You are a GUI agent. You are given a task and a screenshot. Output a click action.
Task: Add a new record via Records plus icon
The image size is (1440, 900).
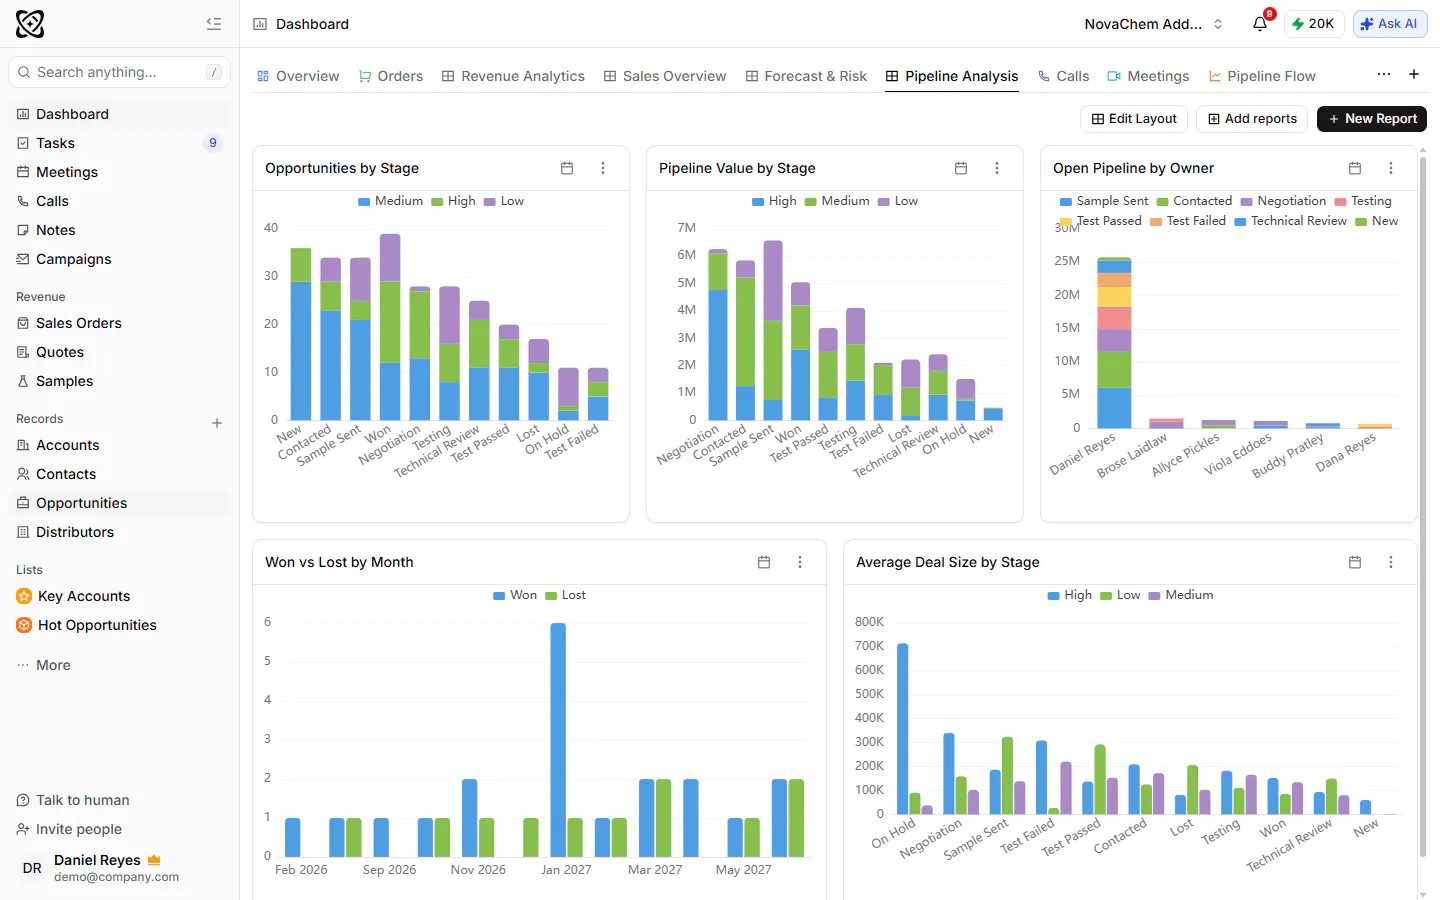coord(217,423)
